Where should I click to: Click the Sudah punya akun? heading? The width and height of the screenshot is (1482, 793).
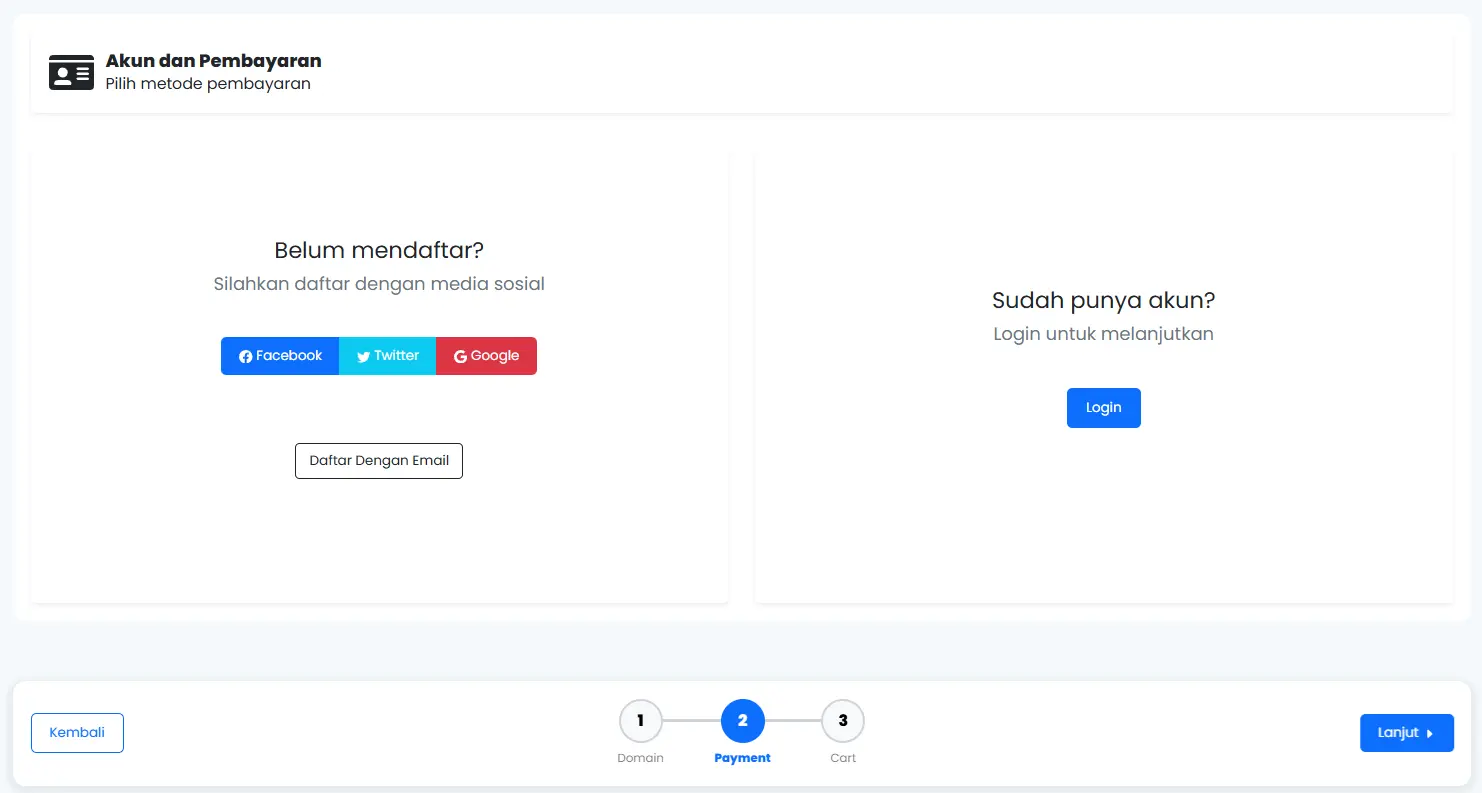(x=1104, y=300)
